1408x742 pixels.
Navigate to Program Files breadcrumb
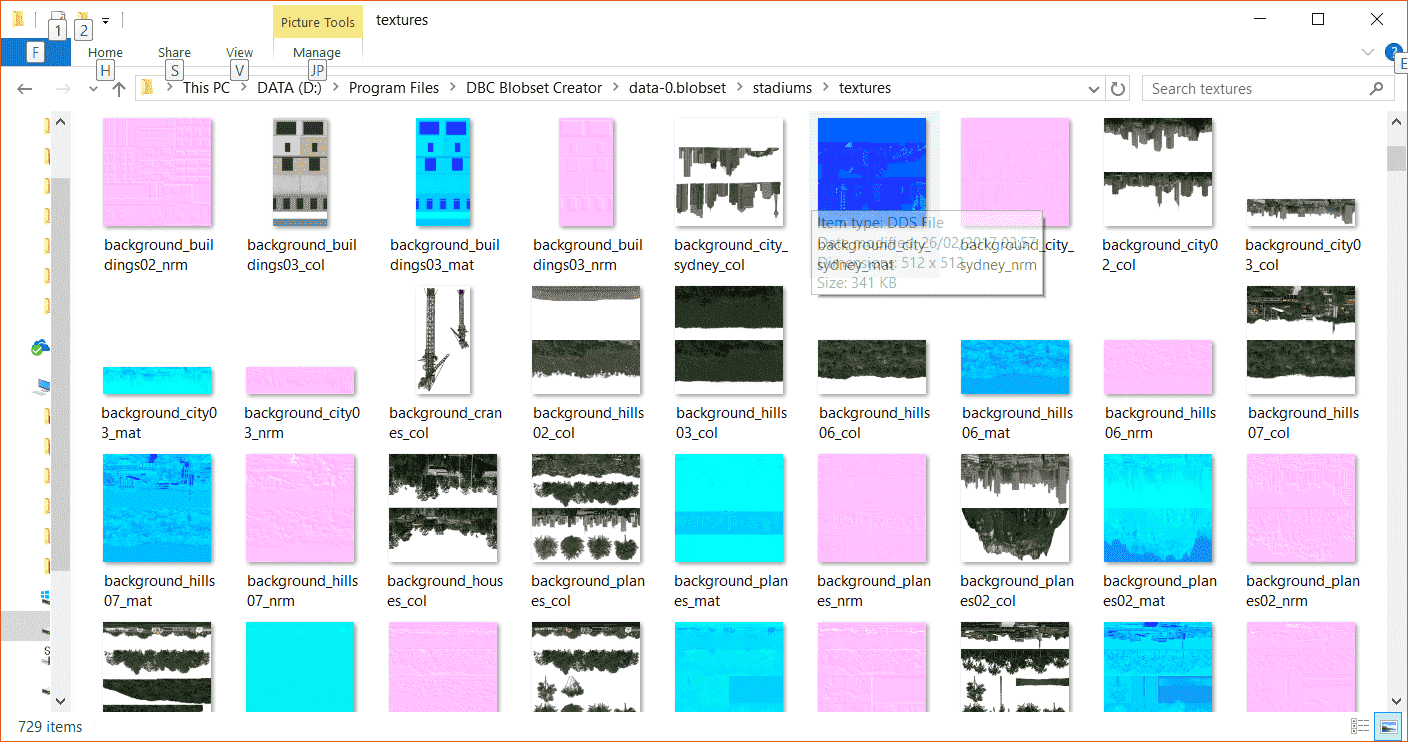(x=394, y=88)
